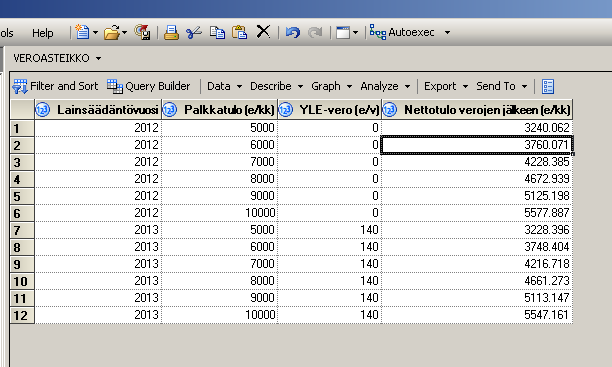The image size is (612, 367).
Task: Click the Undo arrow icon
Action: tap(292, 32)
